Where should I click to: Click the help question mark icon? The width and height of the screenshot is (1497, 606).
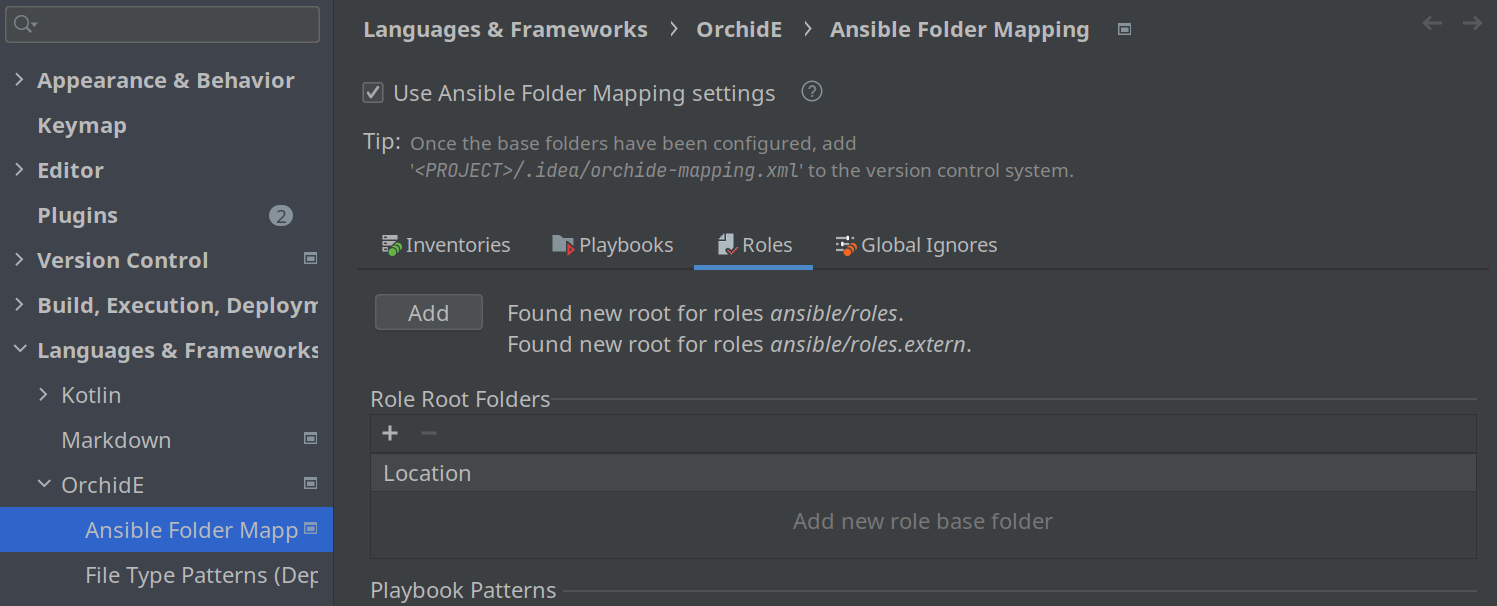812,92
